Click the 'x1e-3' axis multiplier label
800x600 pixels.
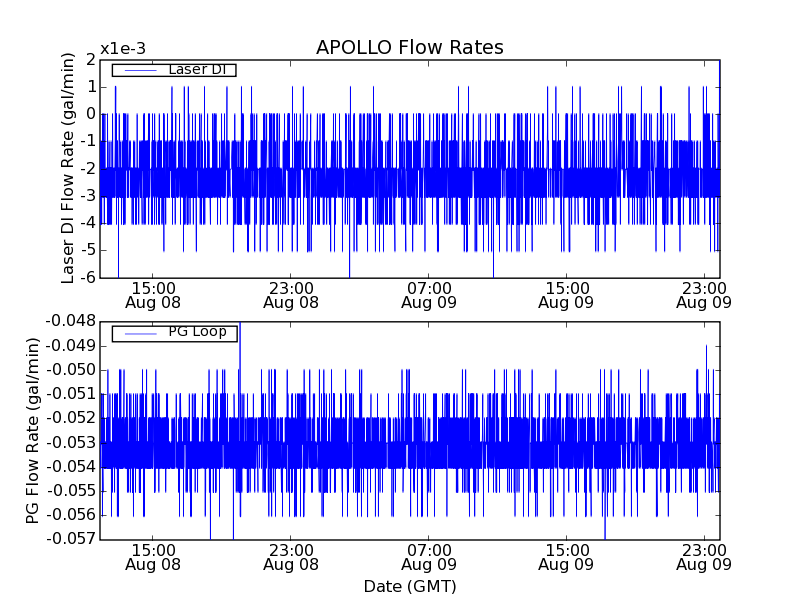click(x=123, y=49)
